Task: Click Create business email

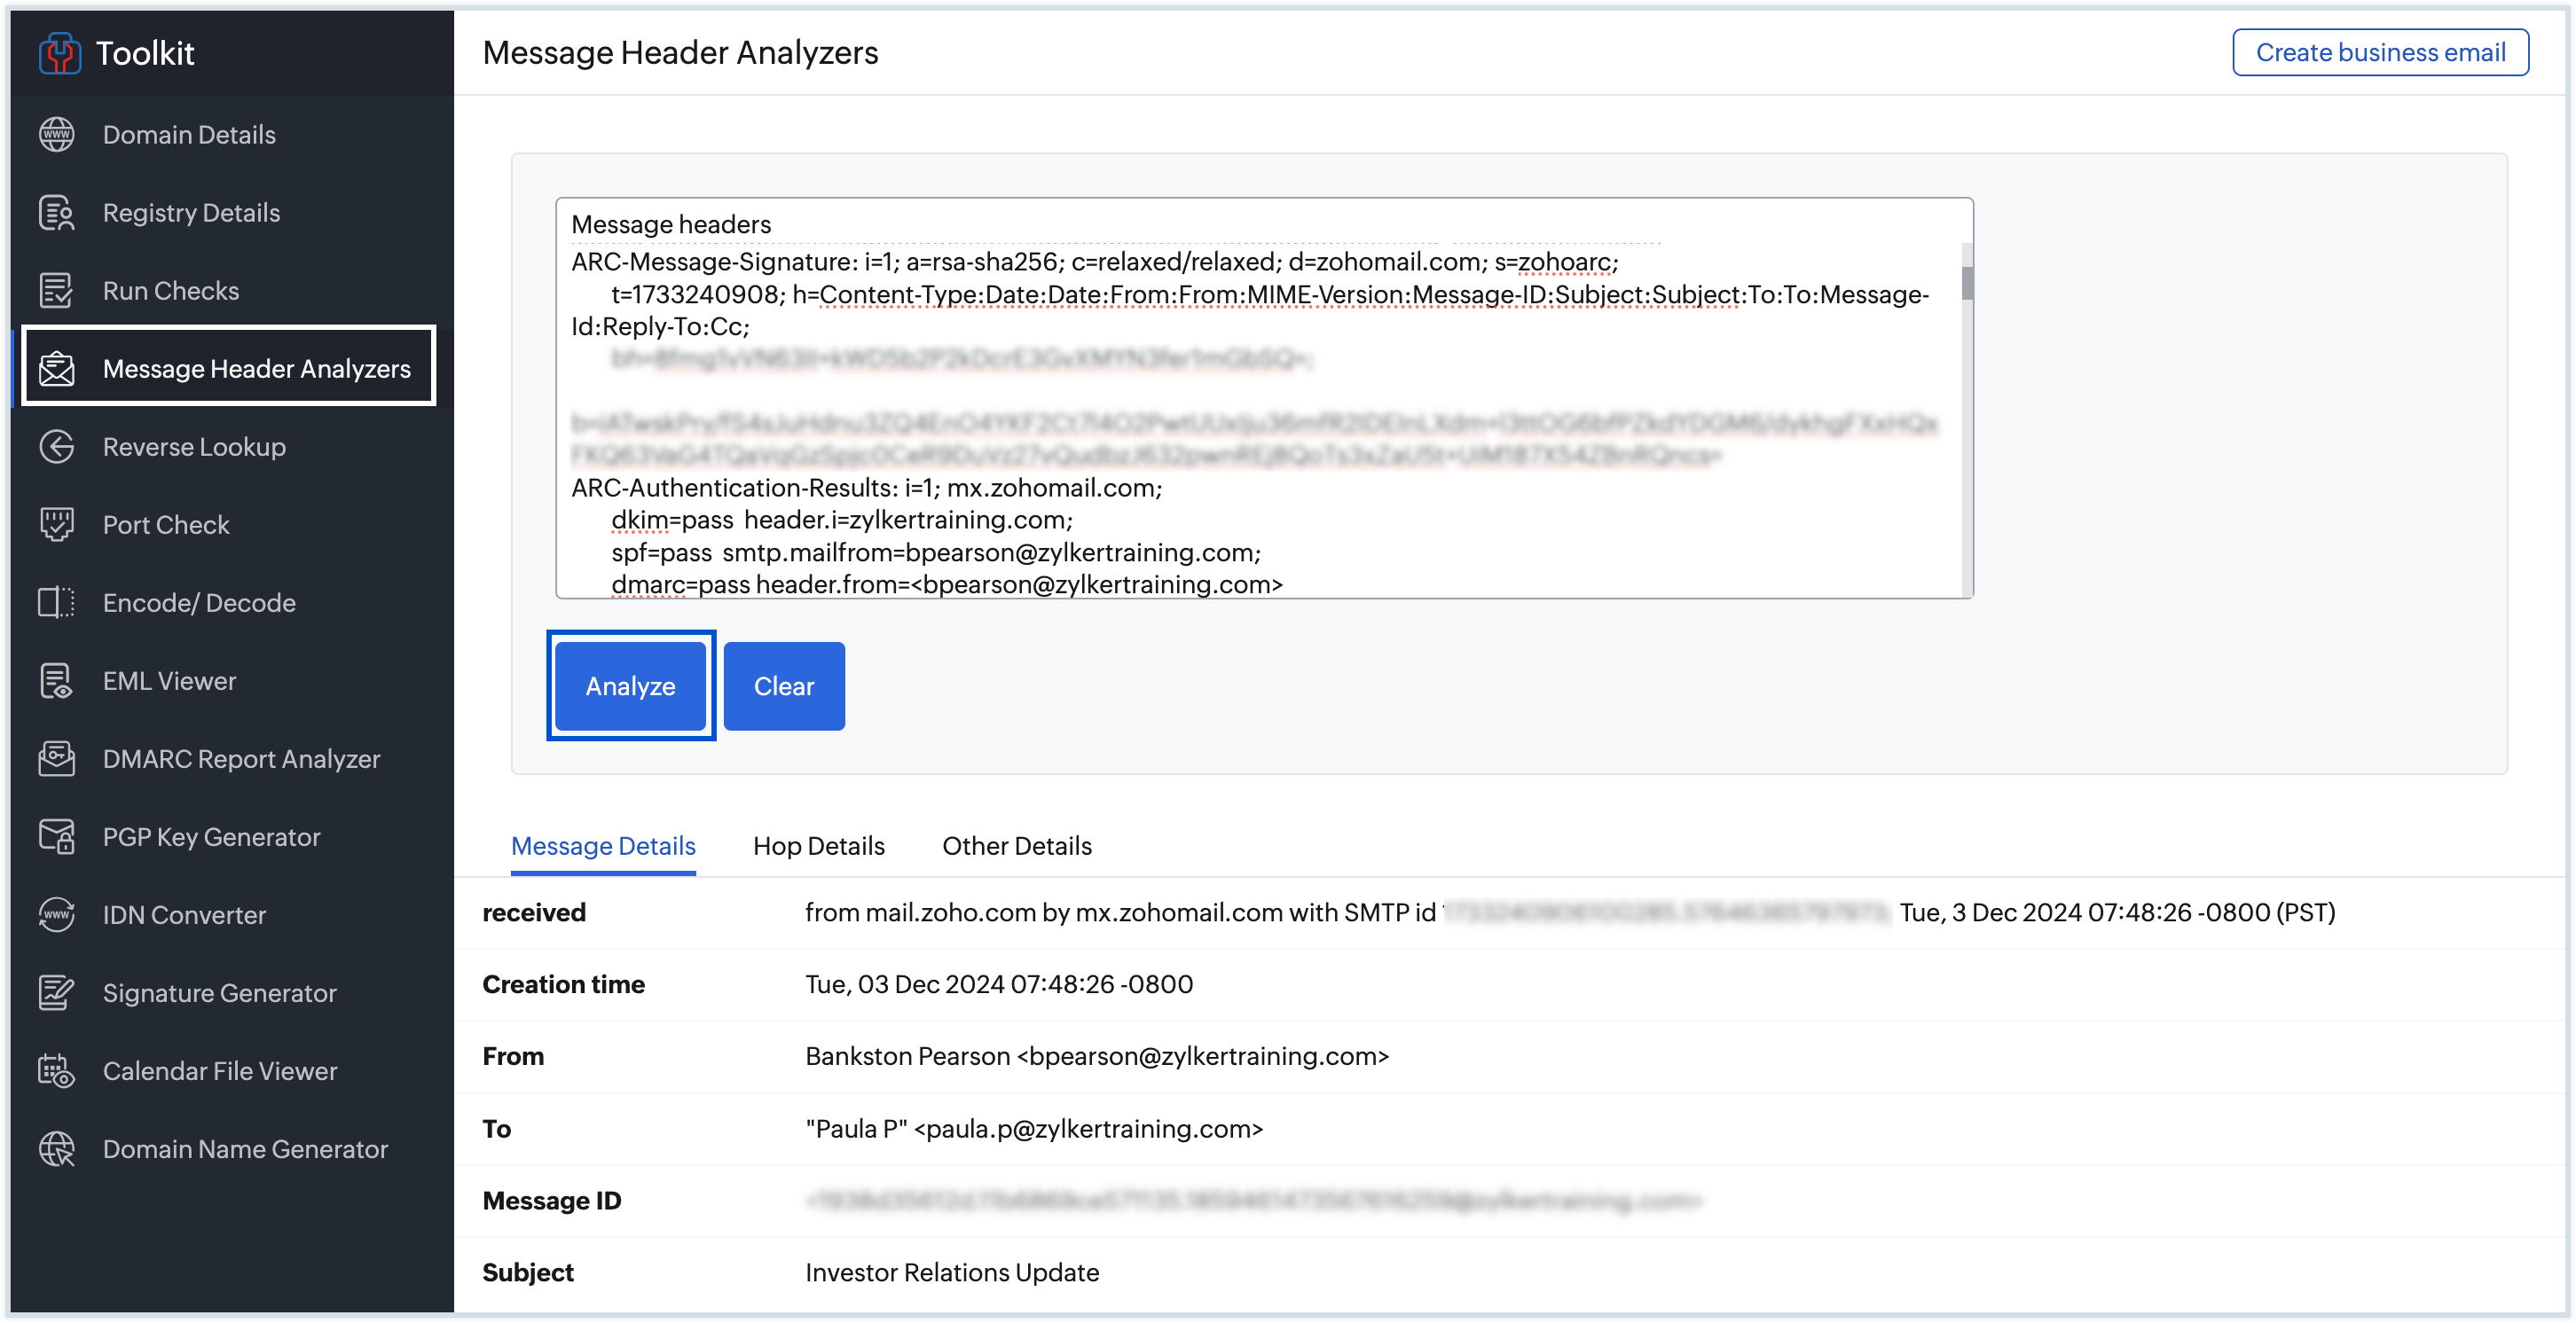Action: (2379, 52)
